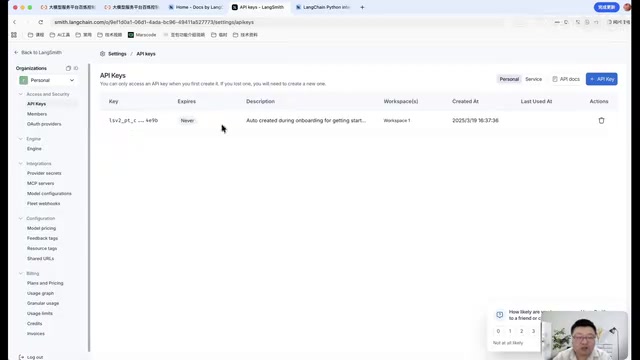Collapse the Engine section chevron
640x360 pixels.
click(x=21, y=139)
